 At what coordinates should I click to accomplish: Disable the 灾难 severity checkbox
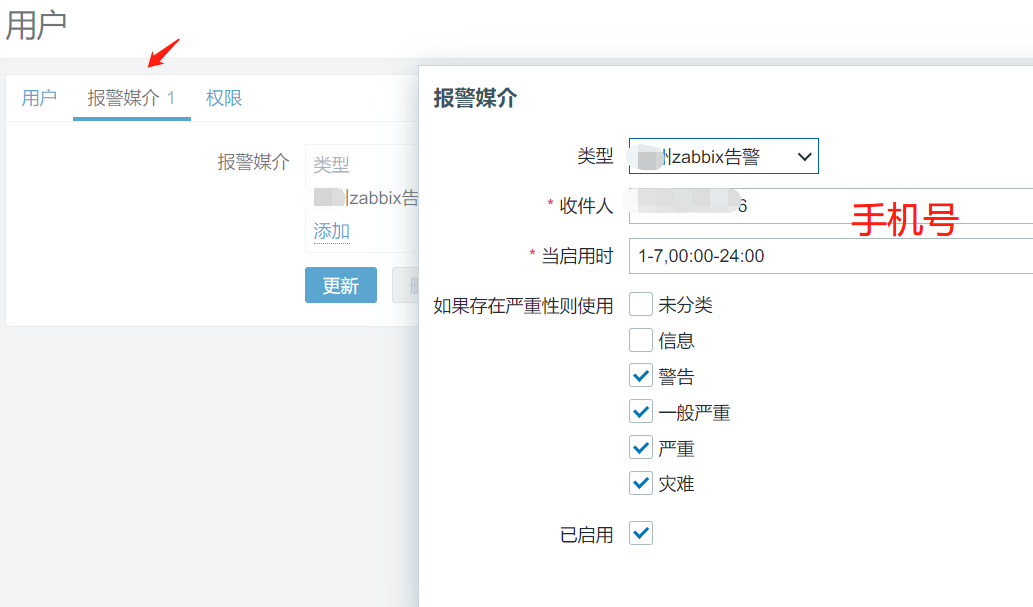coord(641,484)
